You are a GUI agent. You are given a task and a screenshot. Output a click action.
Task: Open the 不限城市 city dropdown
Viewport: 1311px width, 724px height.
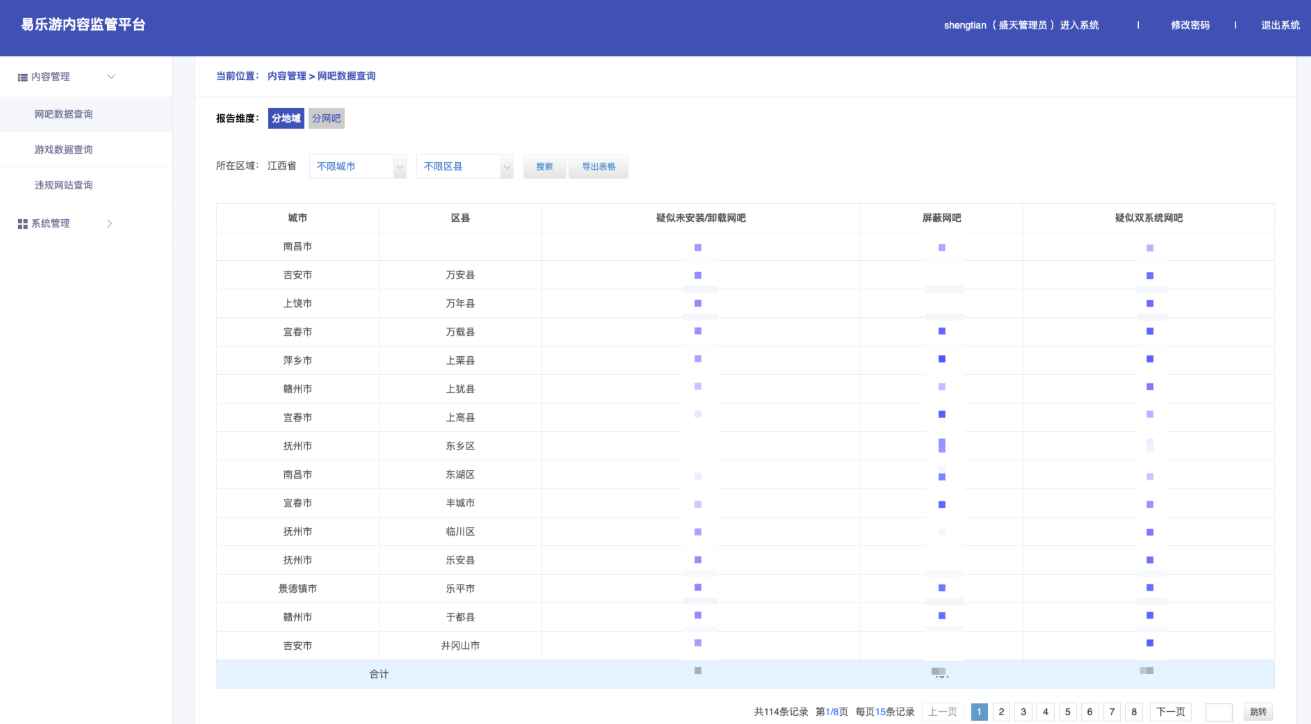click(x=358, y=166)
